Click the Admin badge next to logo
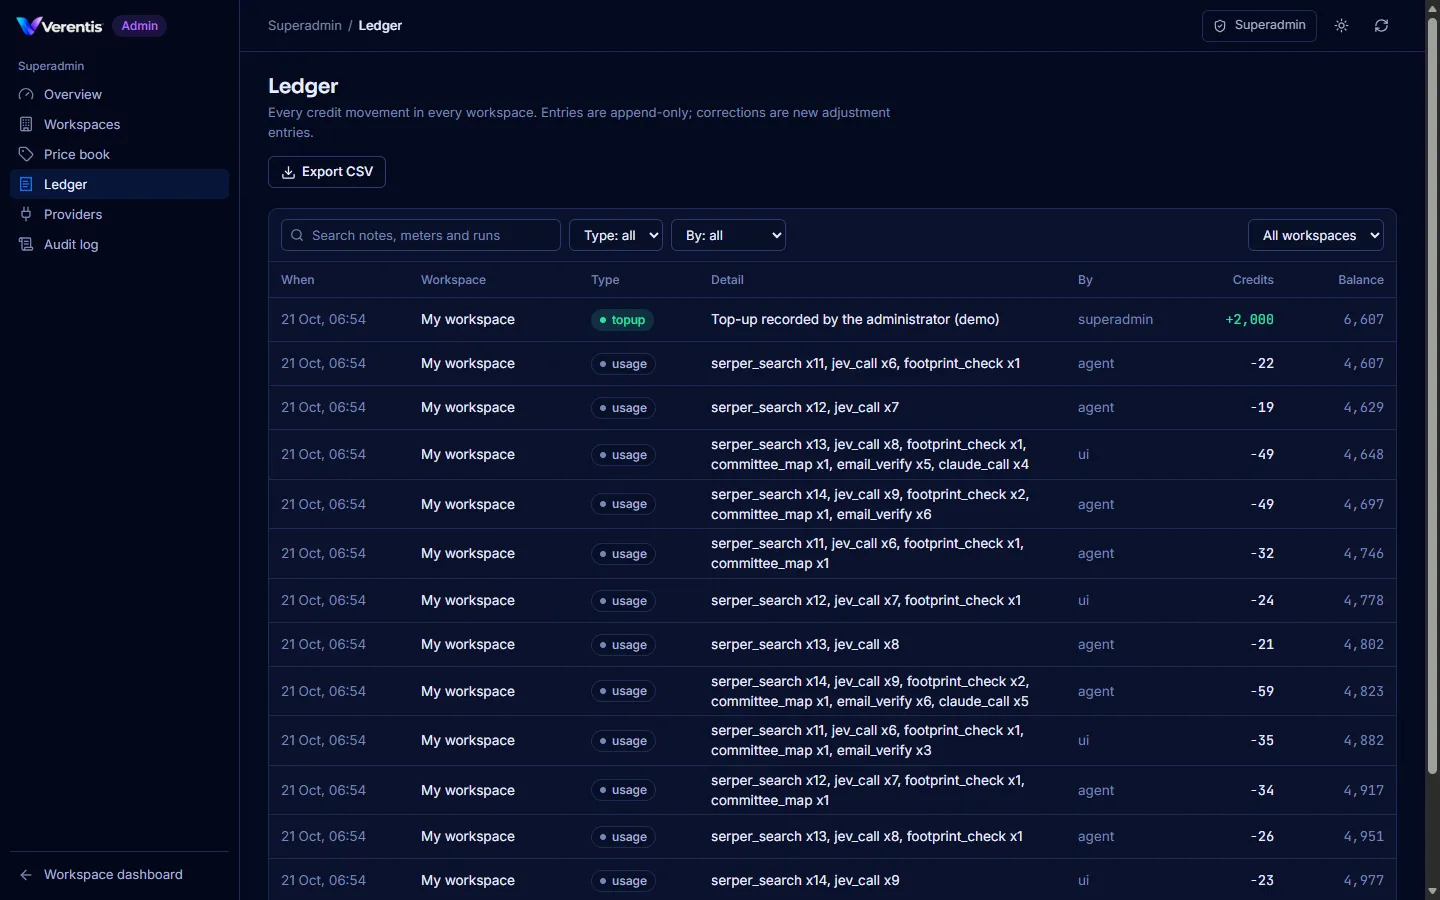The width and height of the screenshot is (1440, 900). point(139,26)
